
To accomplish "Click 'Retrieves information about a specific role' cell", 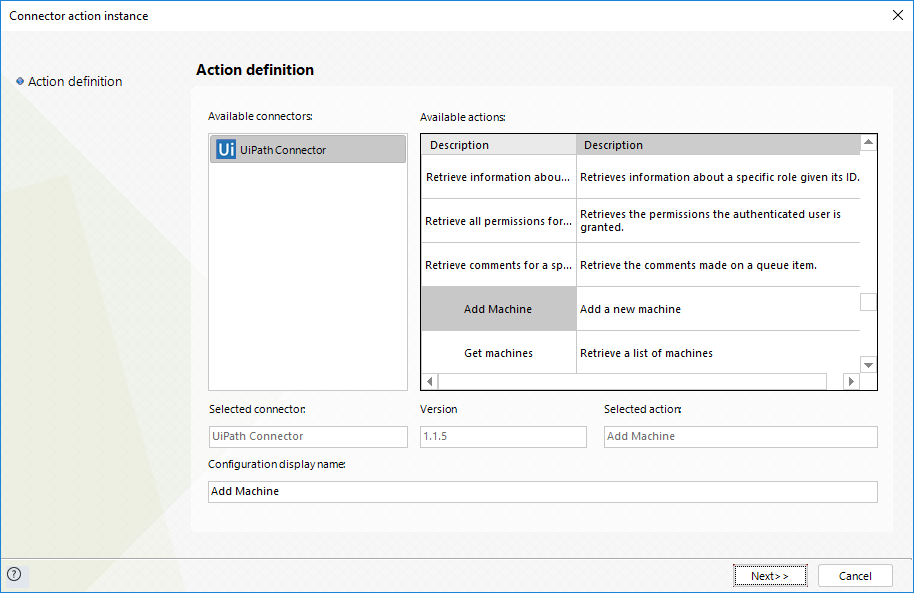I will (x=718, y=177).
